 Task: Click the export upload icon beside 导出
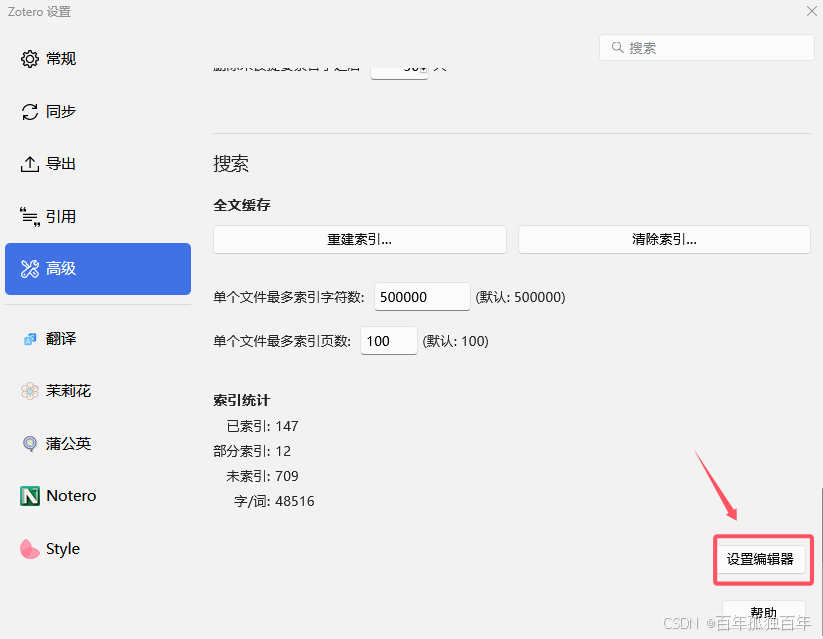30,164
